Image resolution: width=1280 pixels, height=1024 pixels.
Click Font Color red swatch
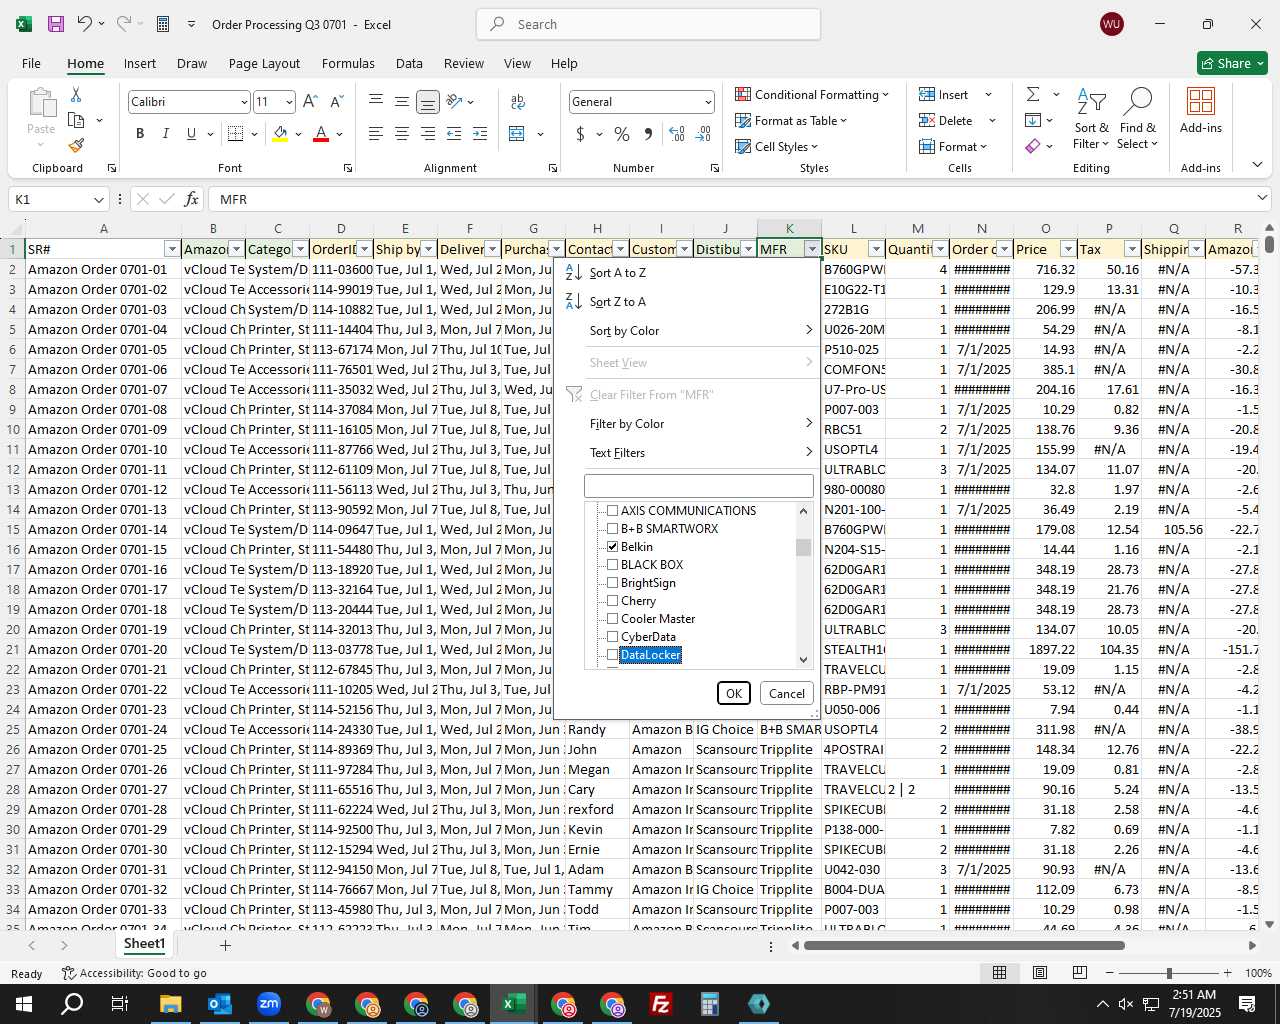coord(321,133)
